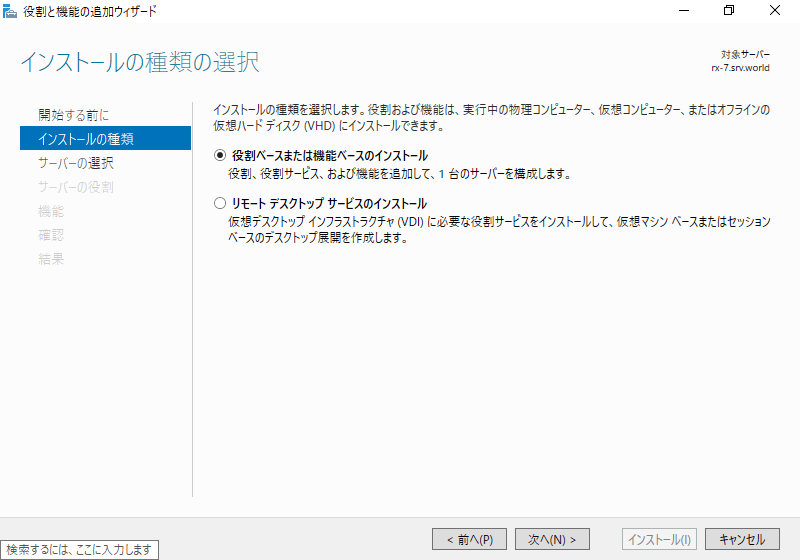This screenshot has height=560, width=800.
Task: Select the インストールの種類 step in sidebar
Action: click(105, 138)
